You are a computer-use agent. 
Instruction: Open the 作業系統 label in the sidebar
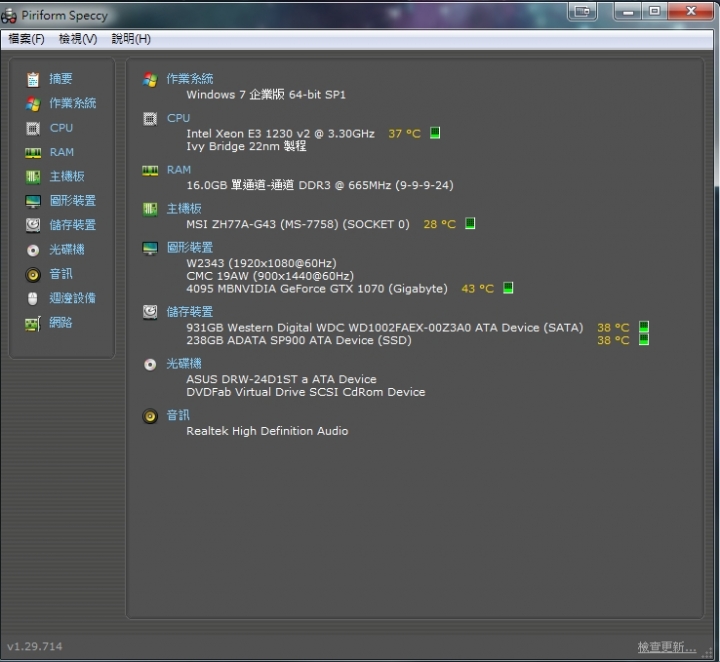click(x=73, y=103)
